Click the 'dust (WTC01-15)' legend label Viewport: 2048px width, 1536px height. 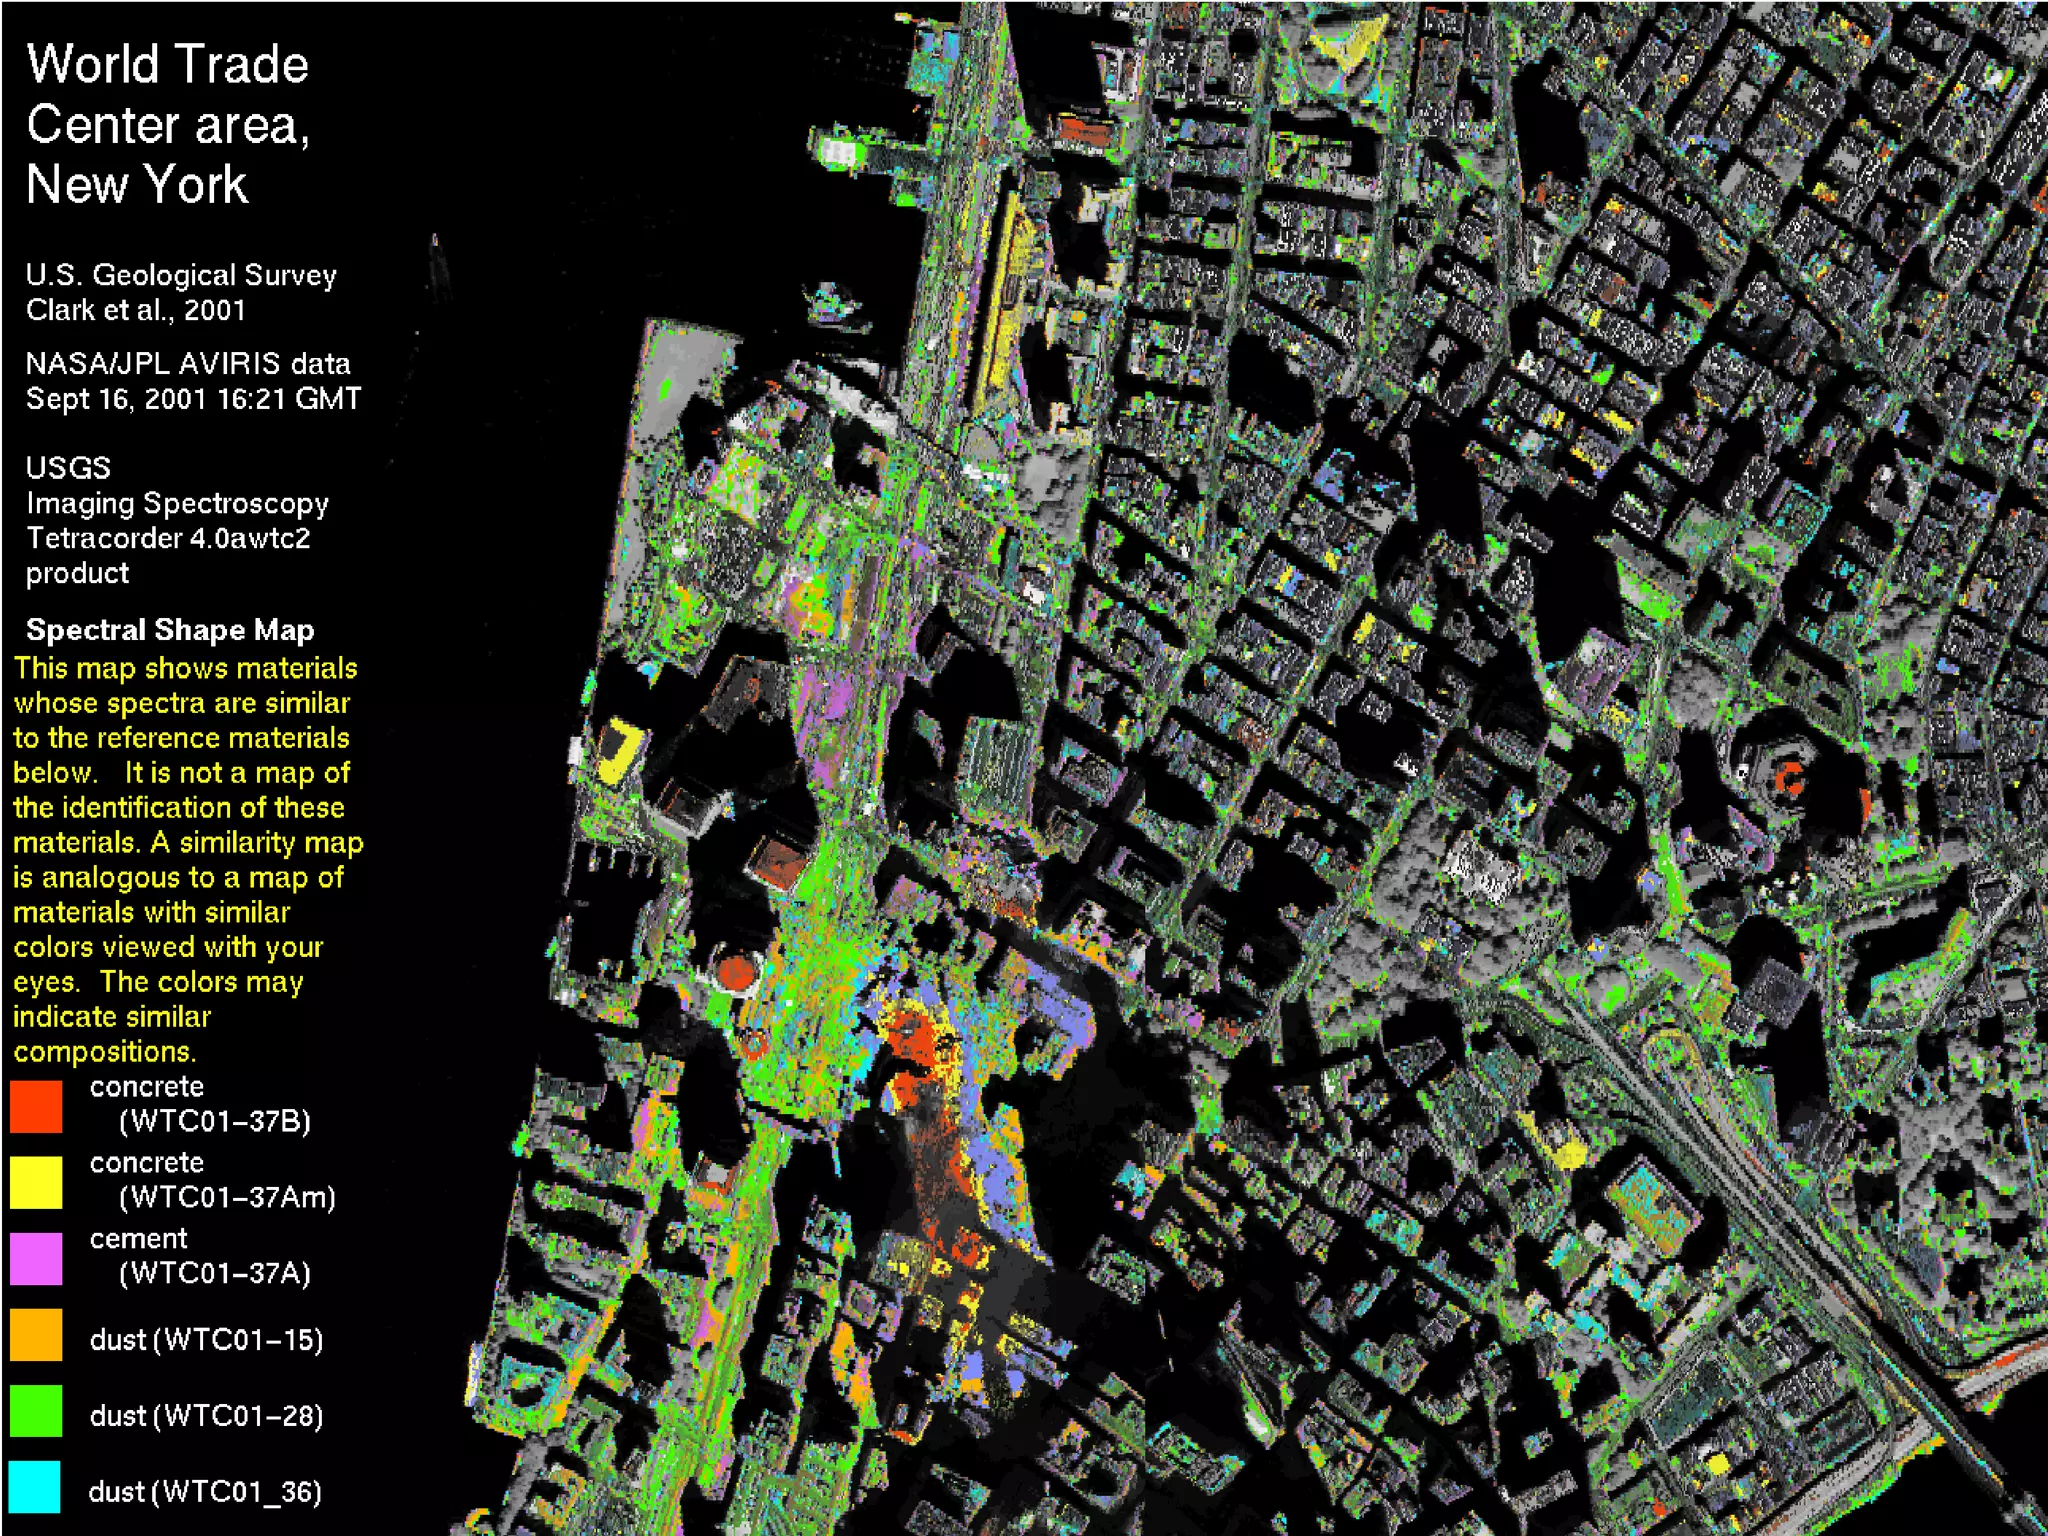click(x=206, y=1340)
